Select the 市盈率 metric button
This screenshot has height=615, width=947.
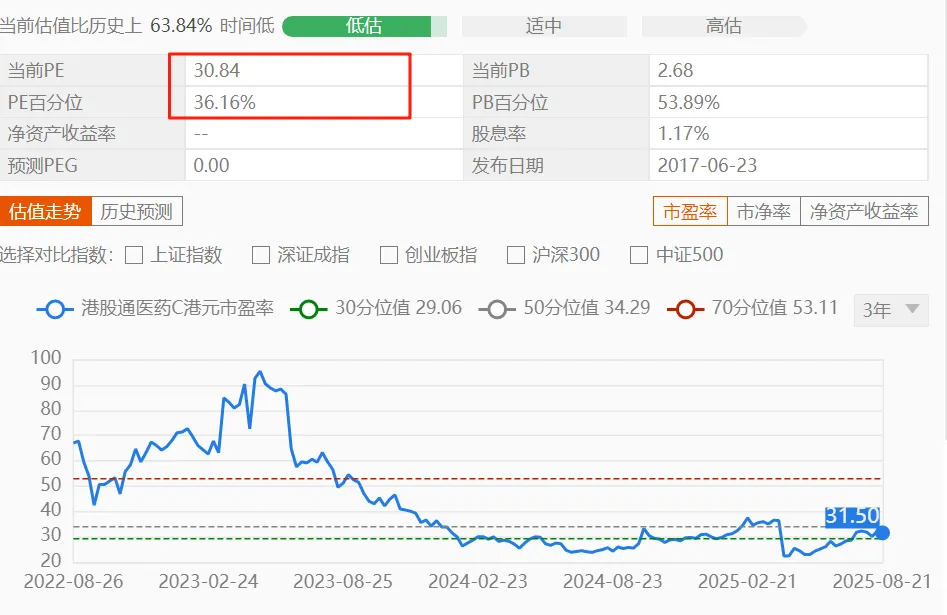click(x=690, y=211)
